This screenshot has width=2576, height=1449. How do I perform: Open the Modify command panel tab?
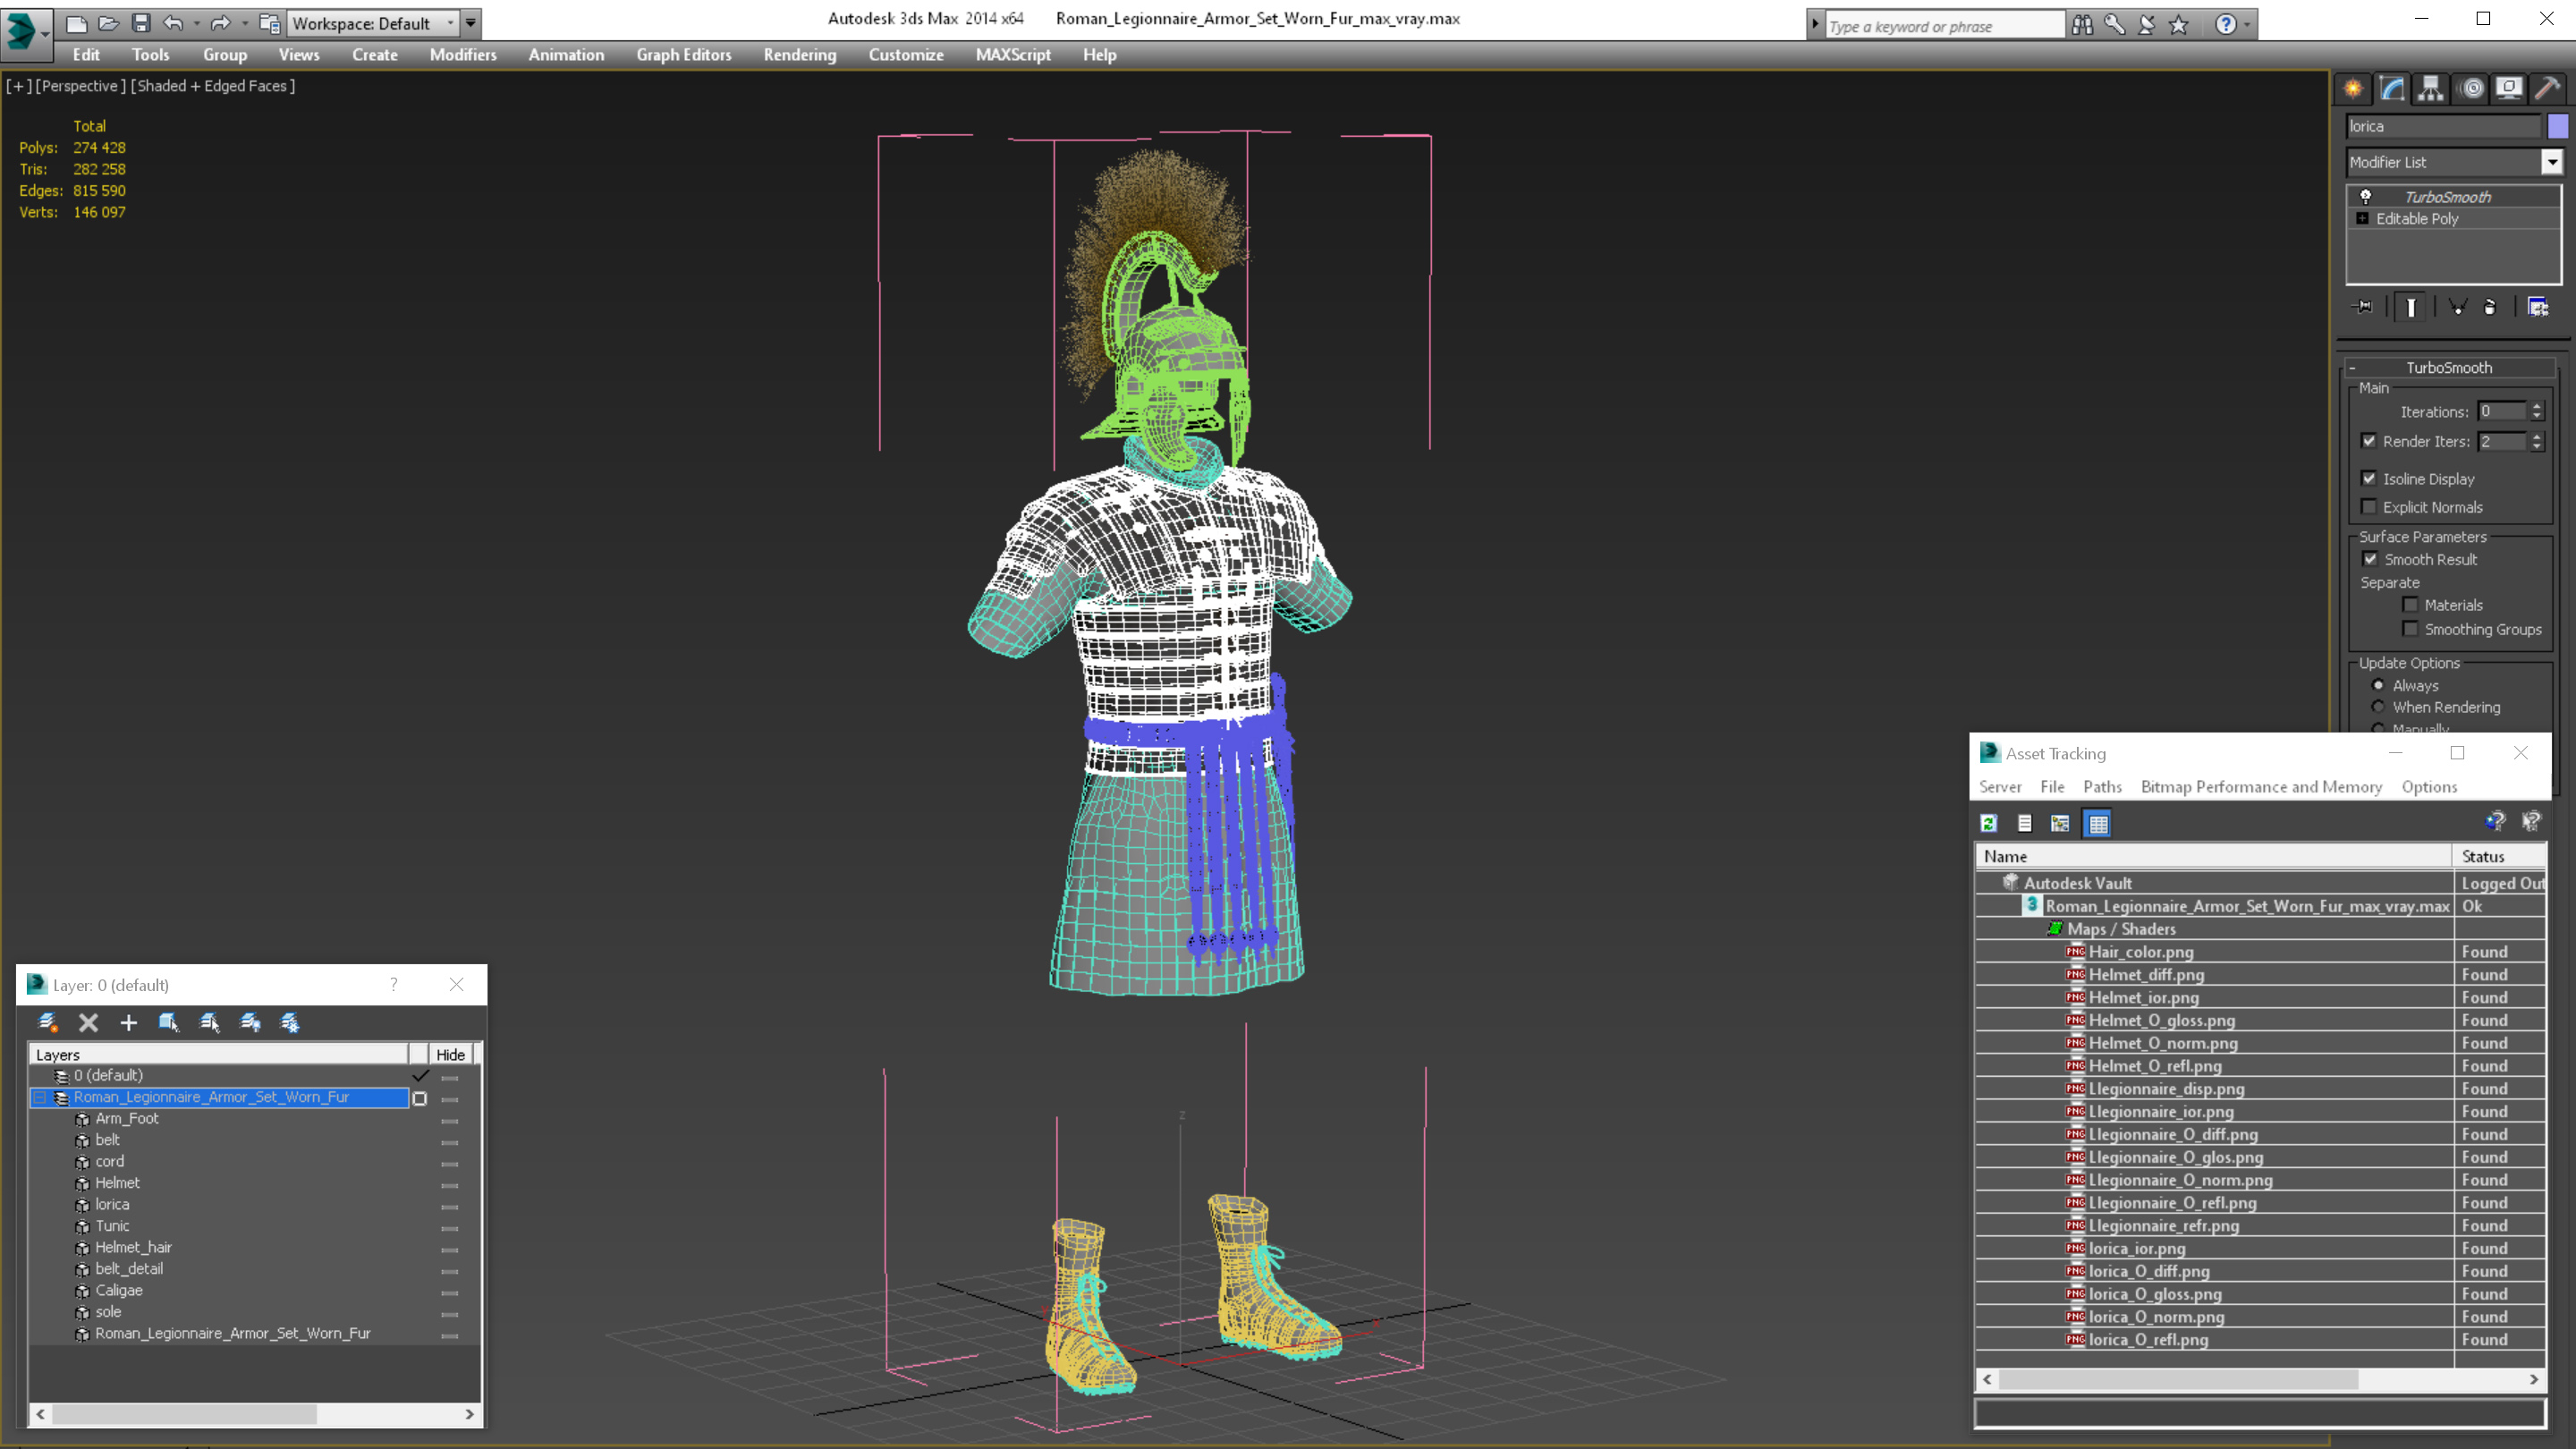click(x=2392, y=89)
